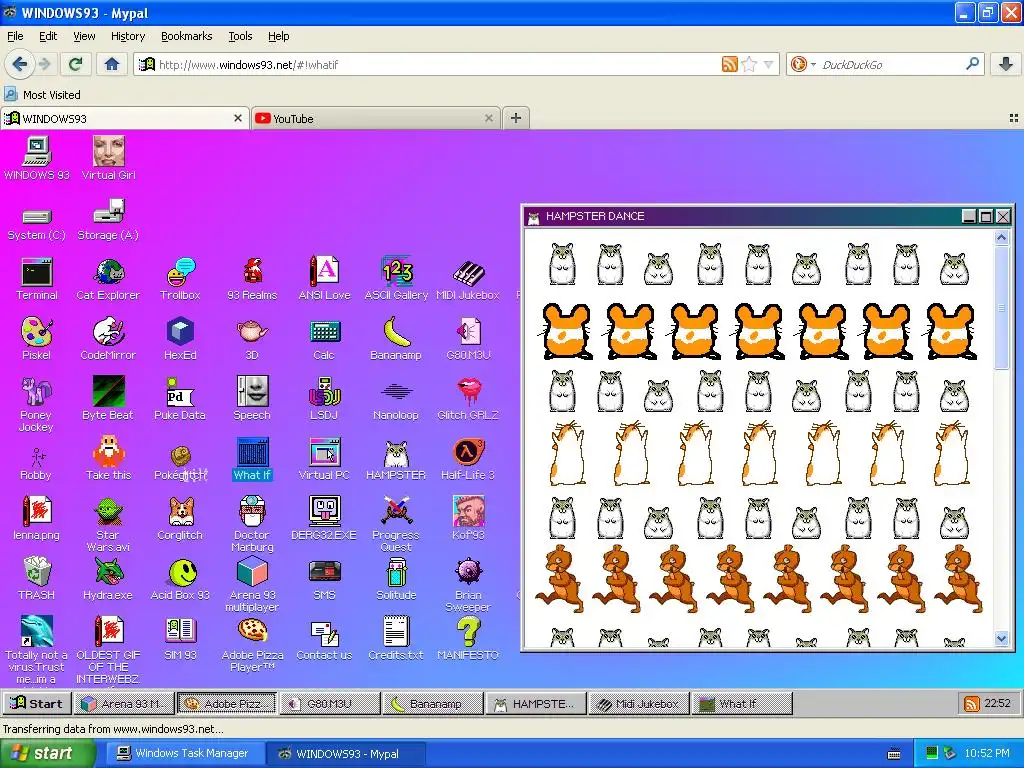The height and width of the screenshot is (768, 1024).
Task: Open the MANIFESTO question mark icon
Action: pos(468,639)
